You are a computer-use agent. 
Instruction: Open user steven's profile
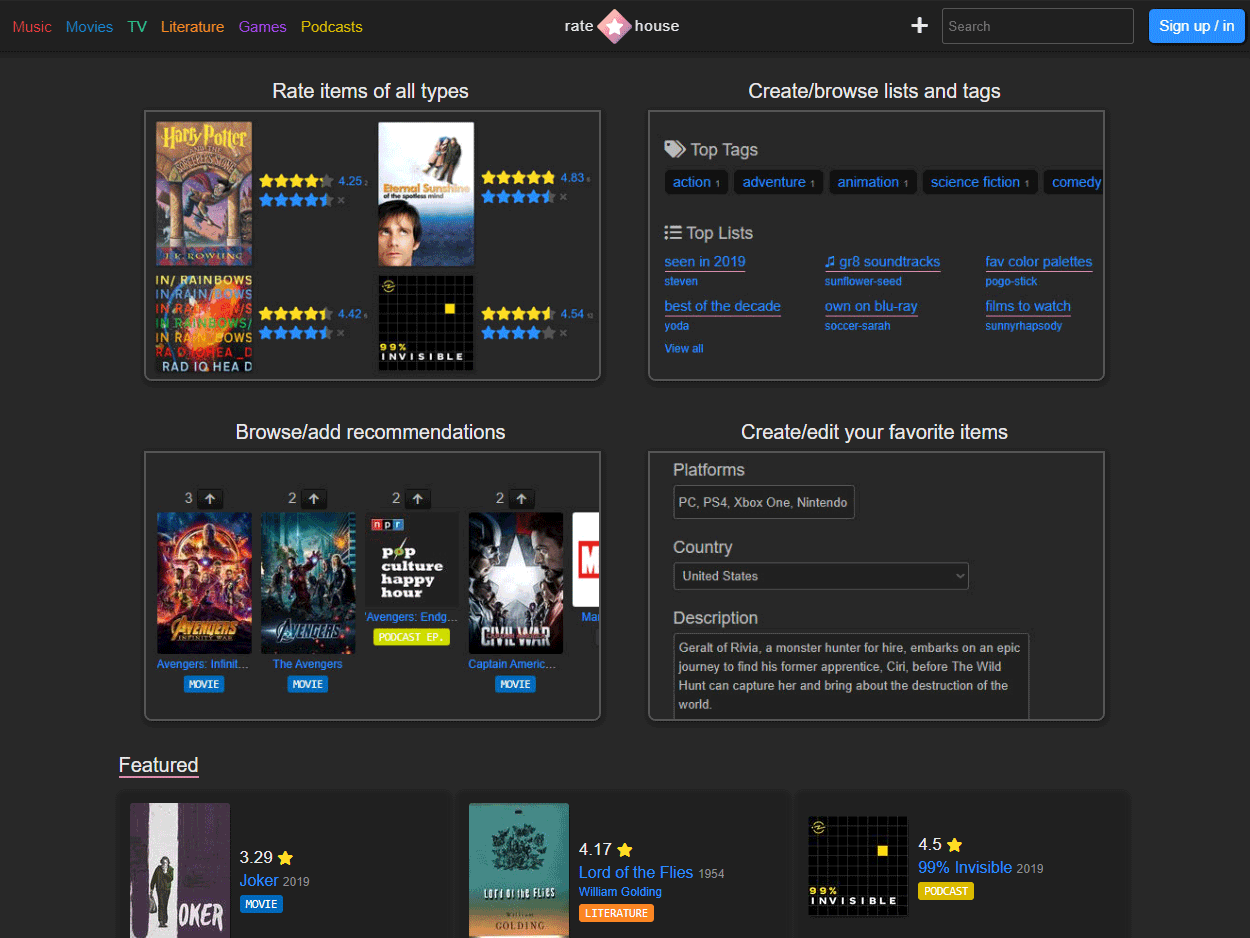coord(681,281)
